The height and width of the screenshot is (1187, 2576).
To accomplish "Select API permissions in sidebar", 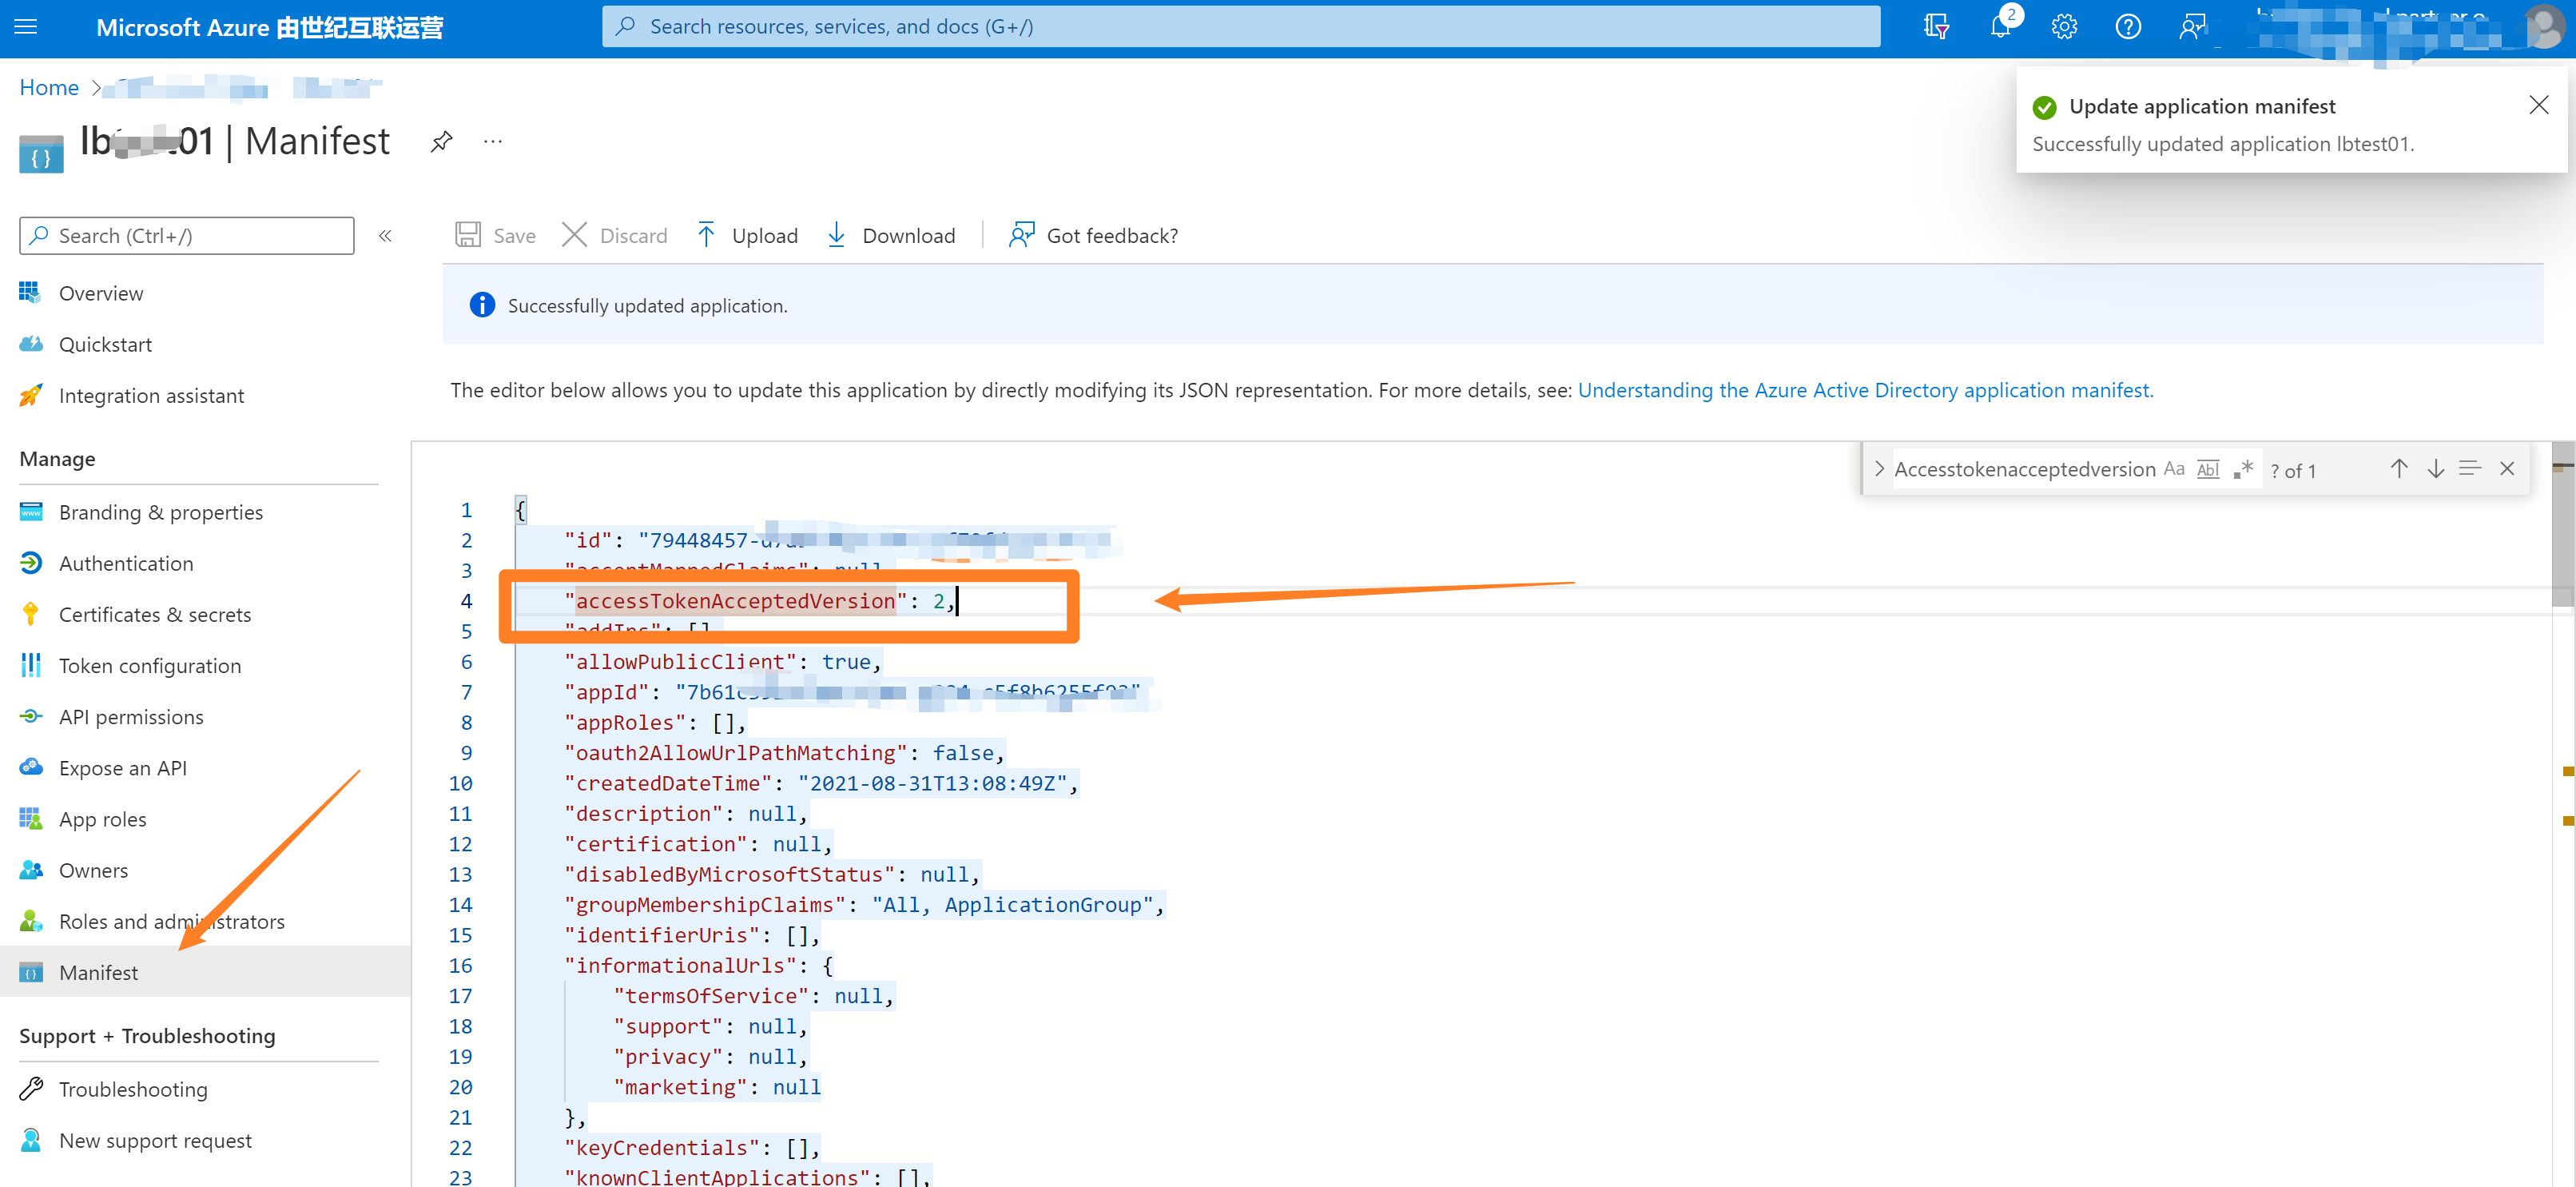I will [130, 716].
